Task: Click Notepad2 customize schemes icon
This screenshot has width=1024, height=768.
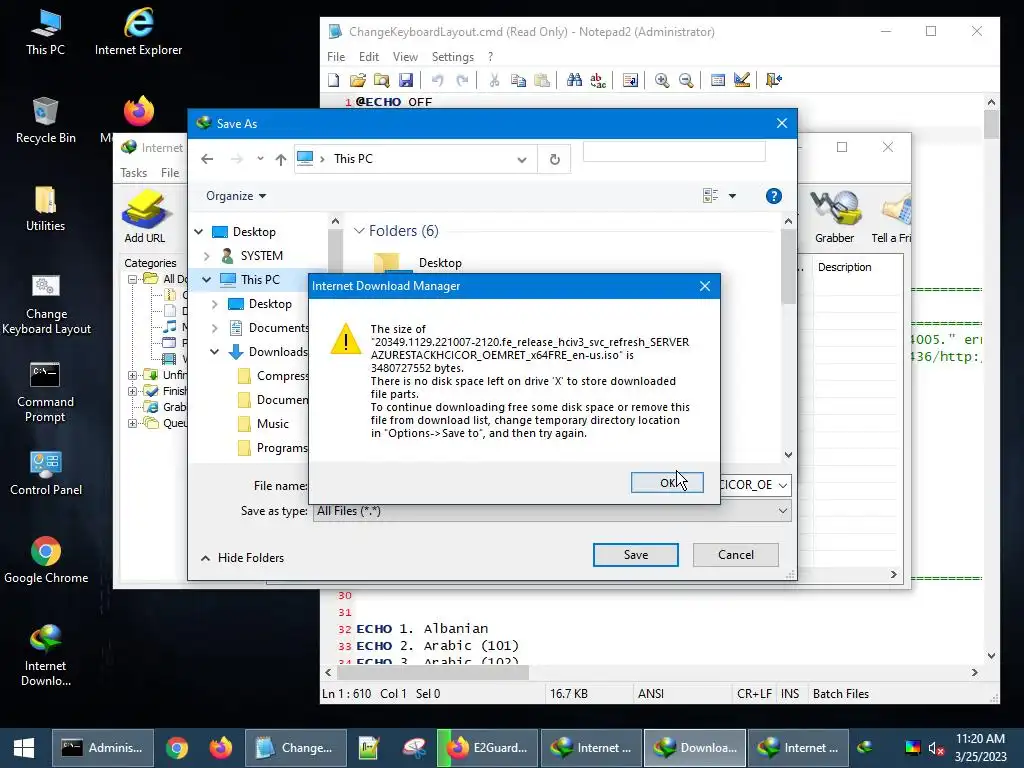Action: click(742, 80)
